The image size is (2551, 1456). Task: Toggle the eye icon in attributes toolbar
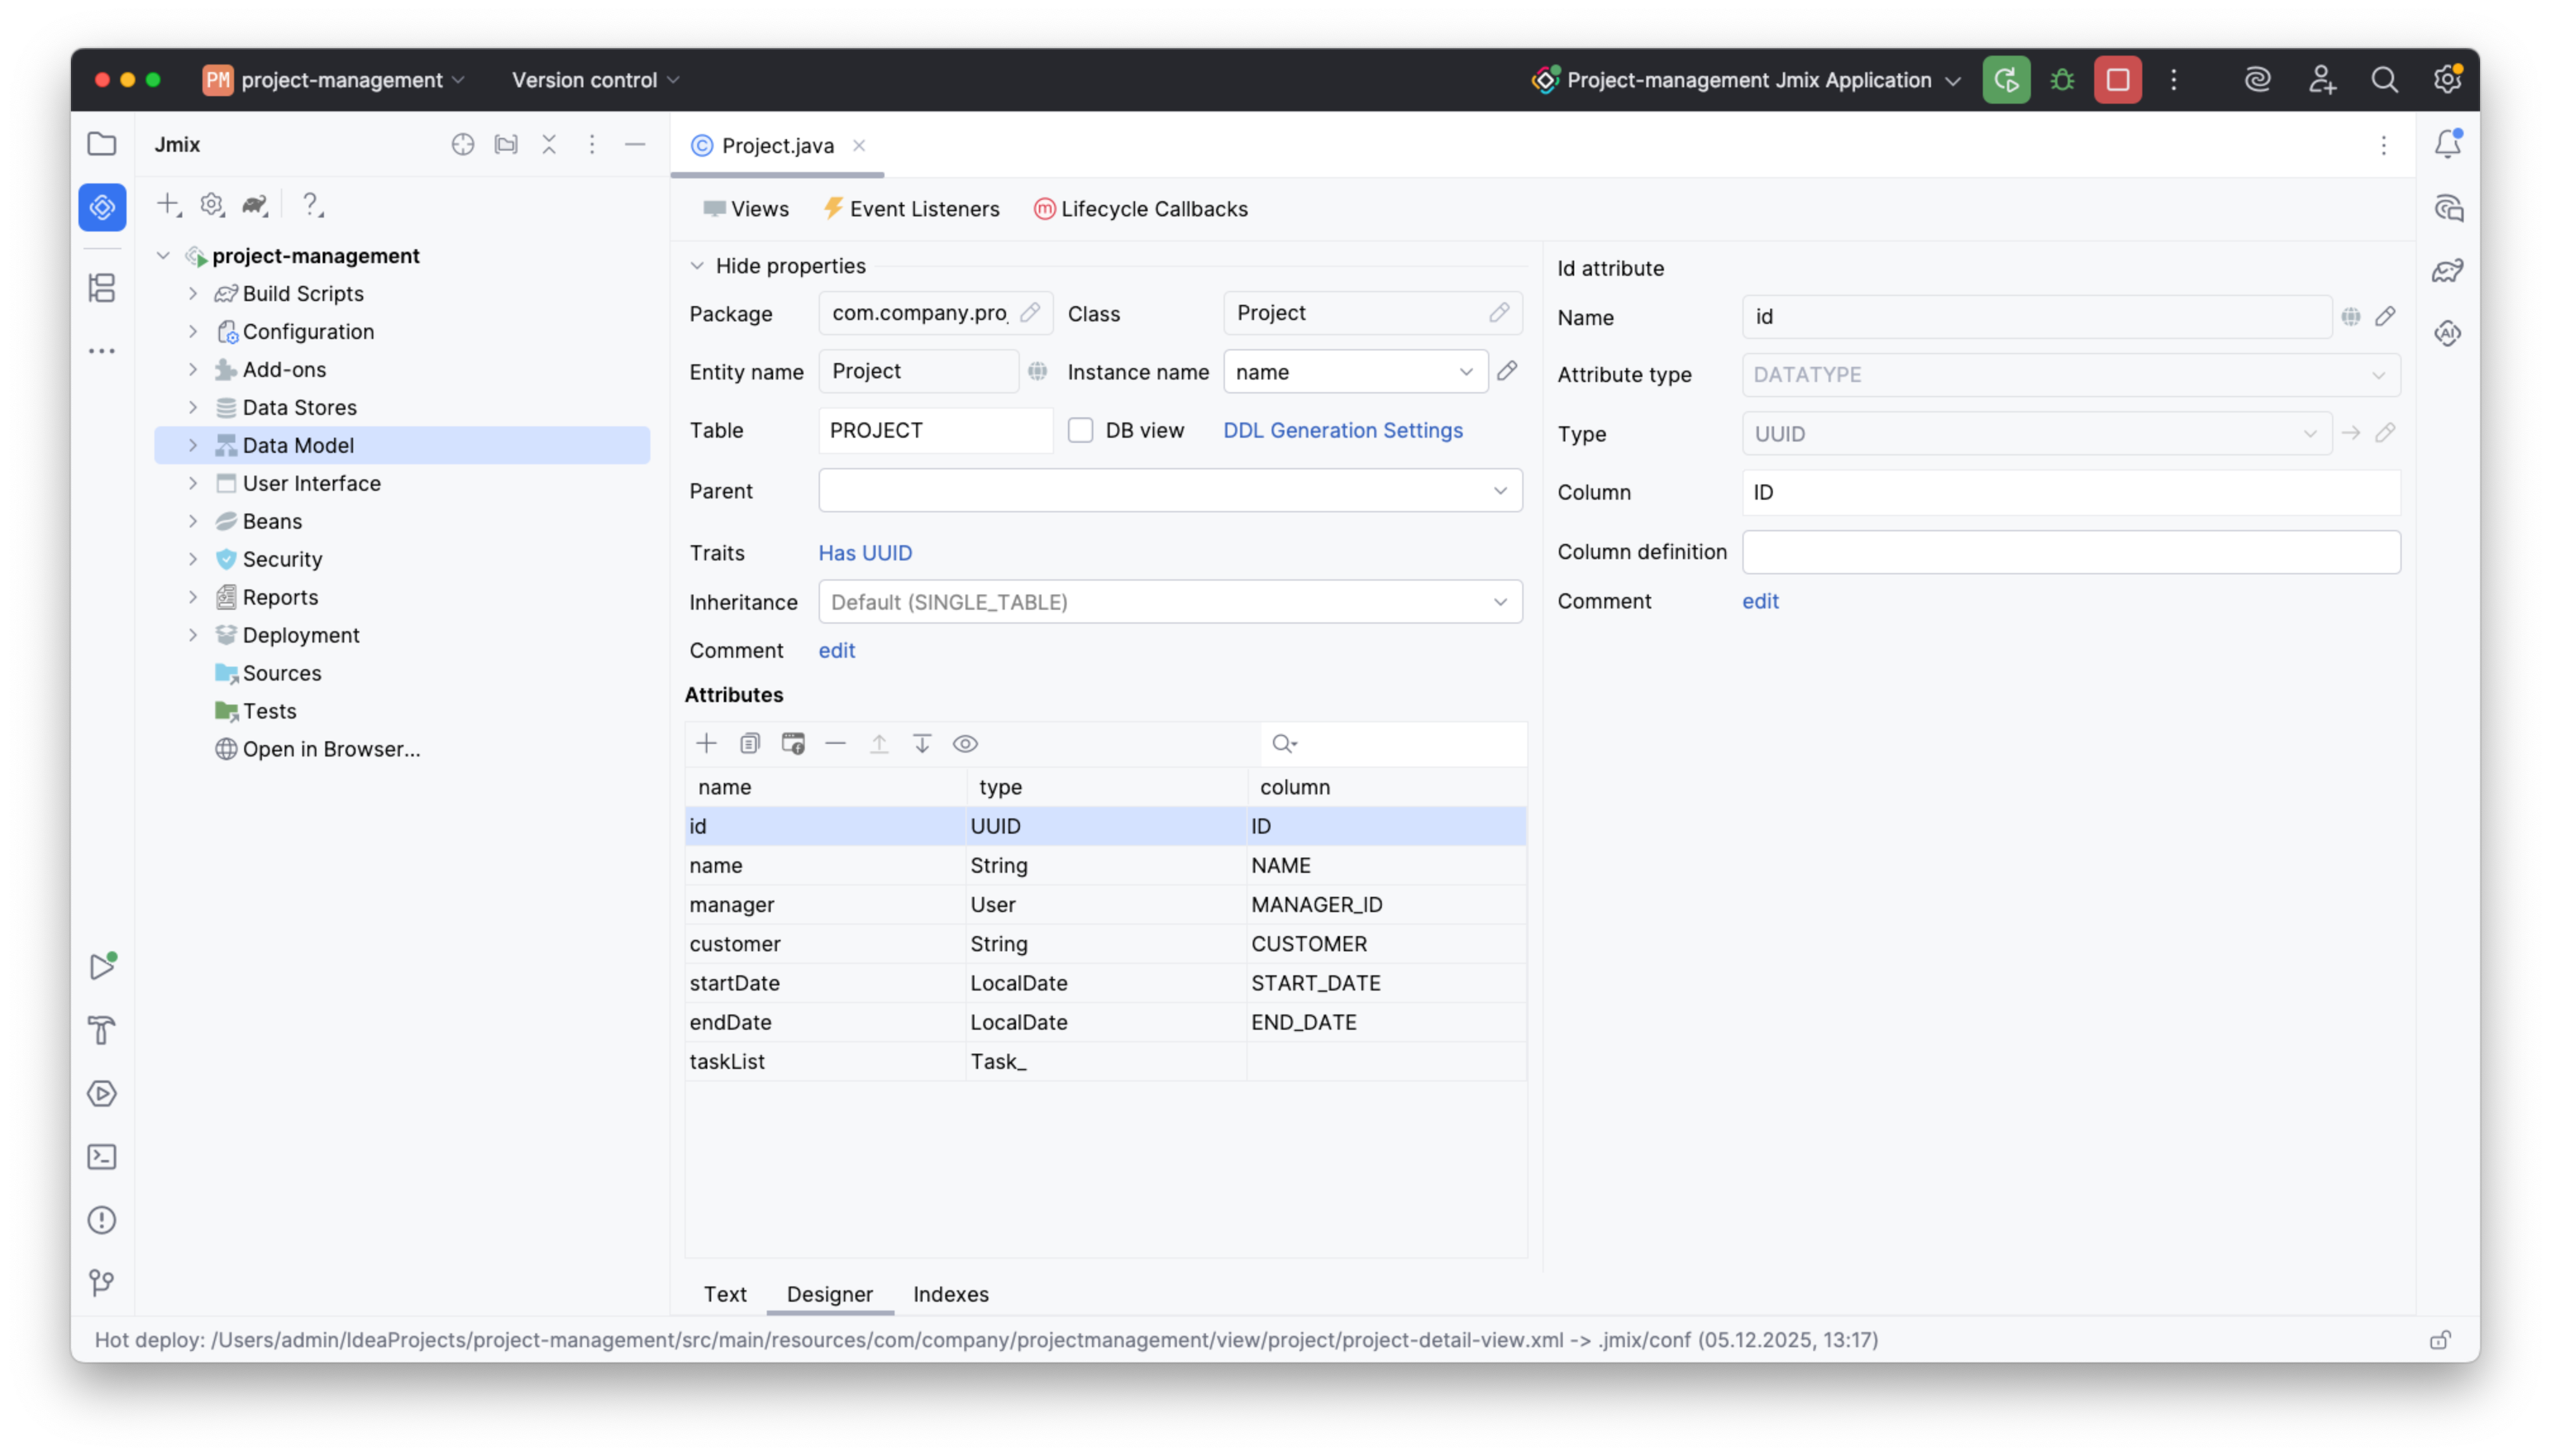click(965, 743)
